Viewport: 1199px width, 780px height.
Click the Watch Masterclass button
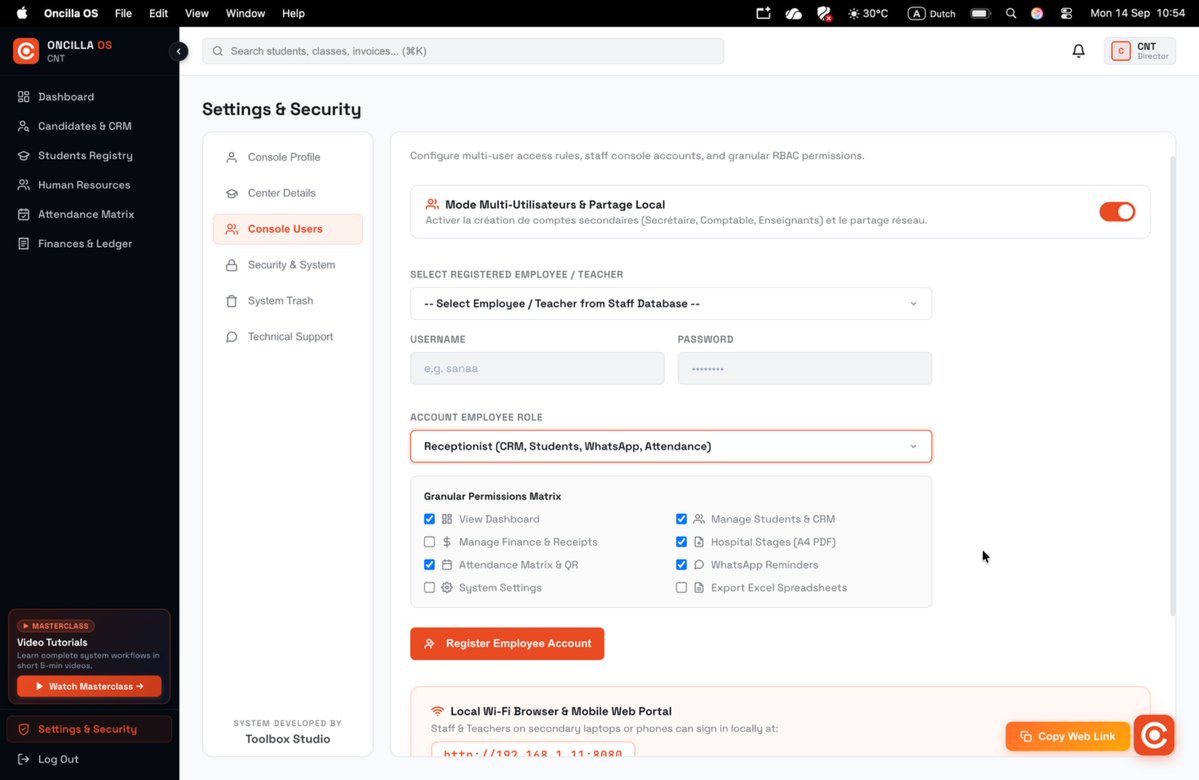(89, 686)
